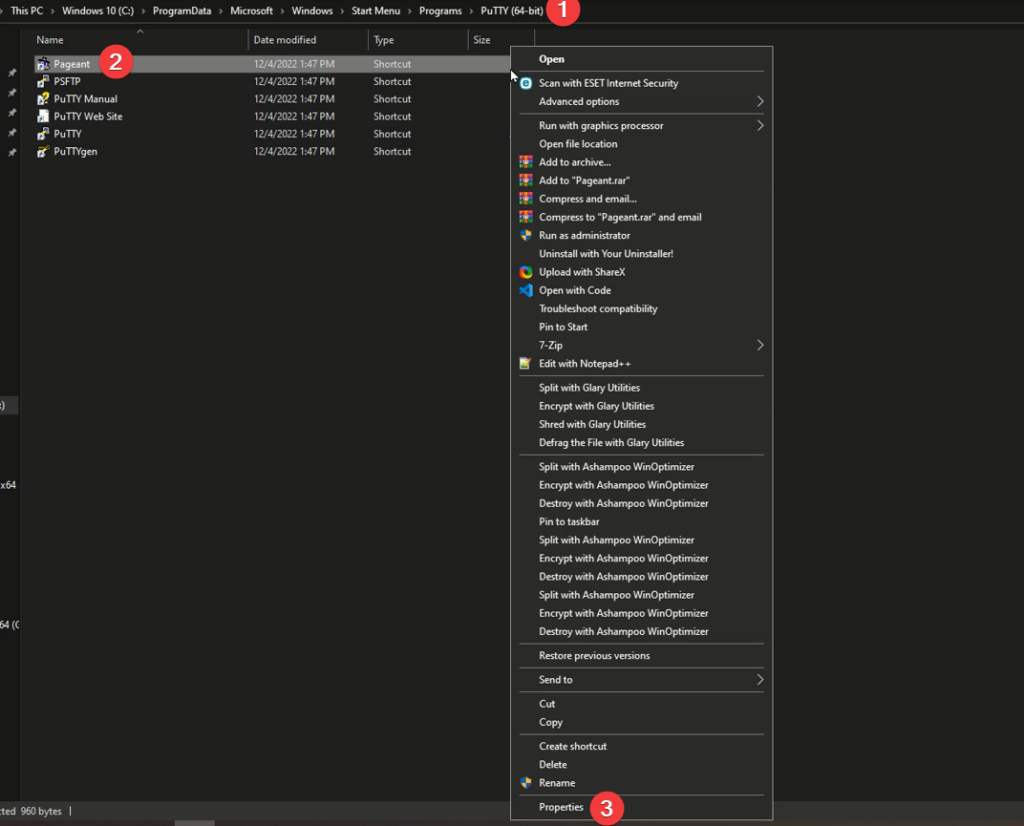
Task: Sort files by Date modified column
Action: (285, 40)
